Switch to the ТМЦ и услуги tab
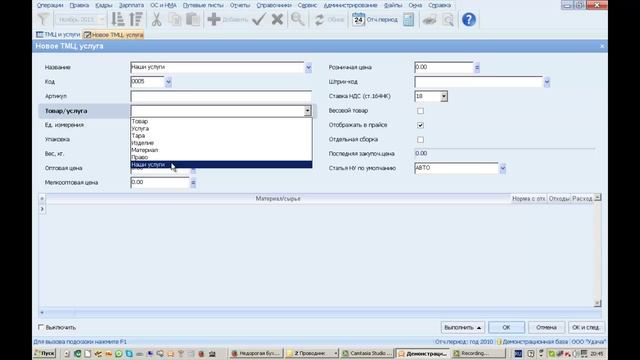Image resolution: width=640 pixels, height=360 pixels. point(58,35)
